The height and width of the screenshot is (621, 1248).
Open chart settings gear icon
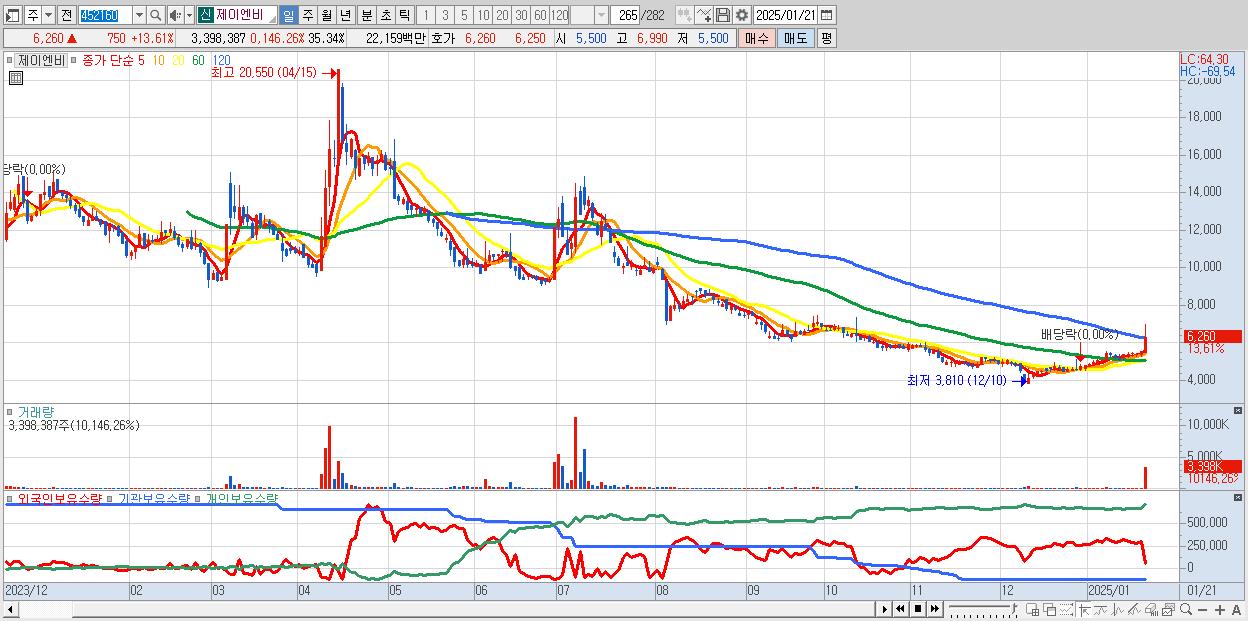[x=742, y=15]
